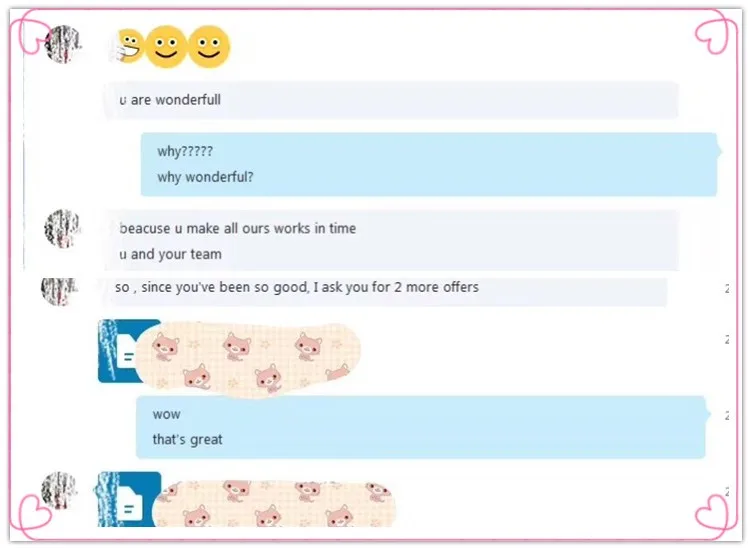748x548 pixels.
Task: Select "beacuse u make all ours works" message
Action: [x=238, y=228]
